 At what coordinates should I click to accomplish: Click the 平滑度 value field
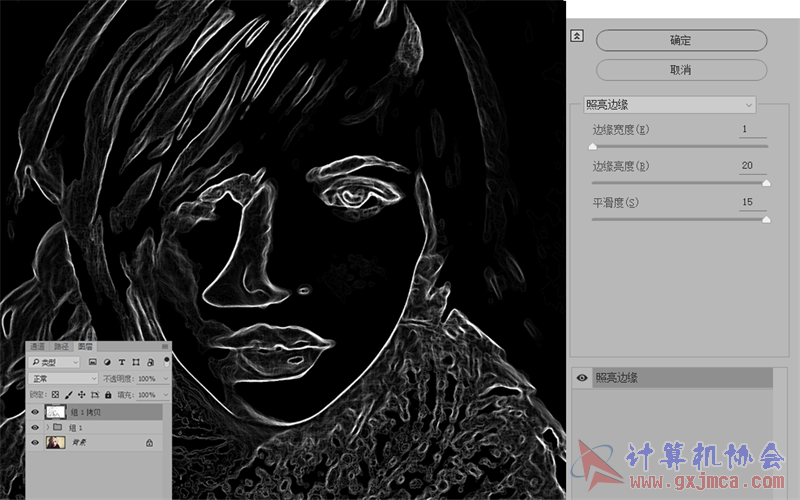point(753,203)
